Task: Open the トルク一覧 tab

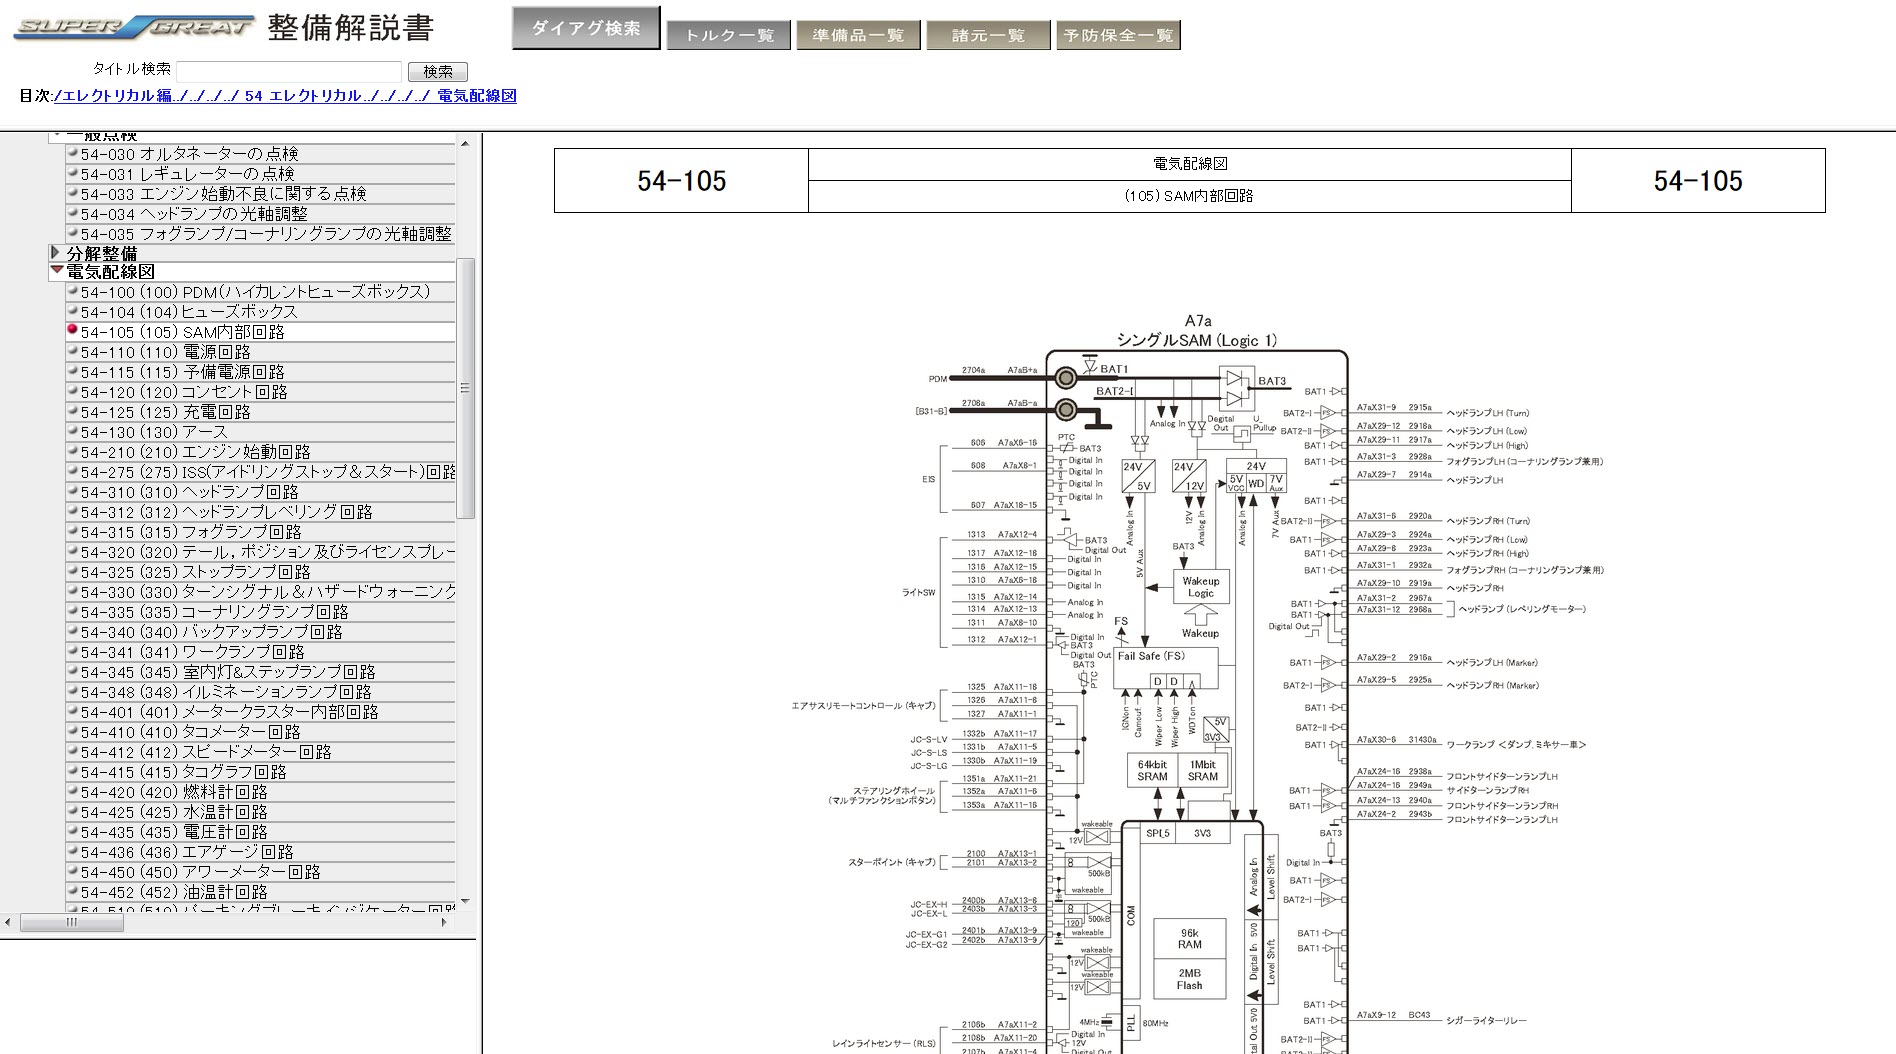Action: (x=728, y=35)
